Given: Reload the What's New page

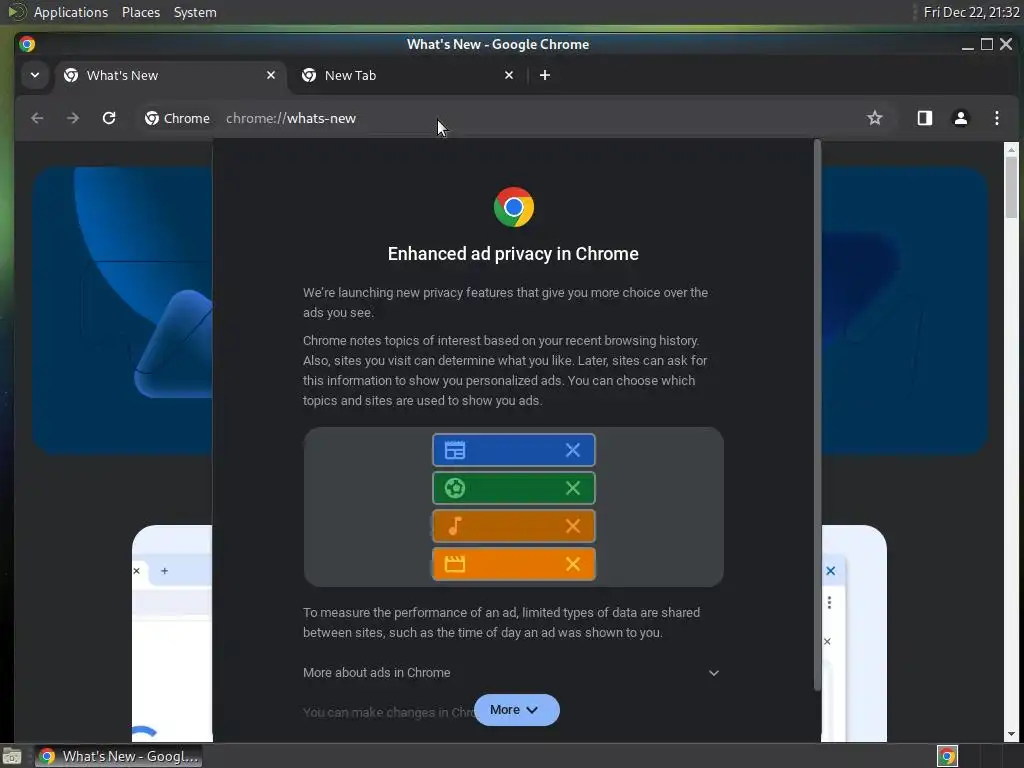Looking at the screenshot, I should [109, 118].
